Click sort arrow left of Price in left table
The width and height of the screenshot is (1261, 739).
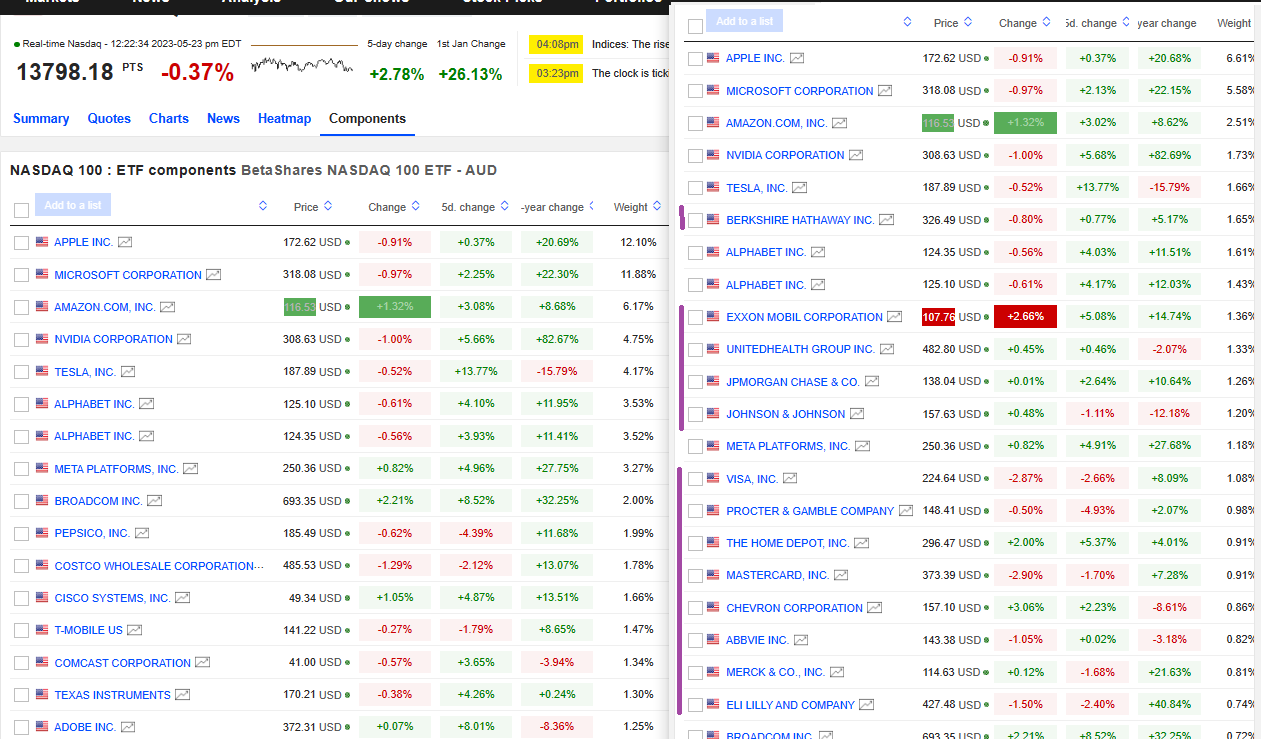tap(263, 206)
